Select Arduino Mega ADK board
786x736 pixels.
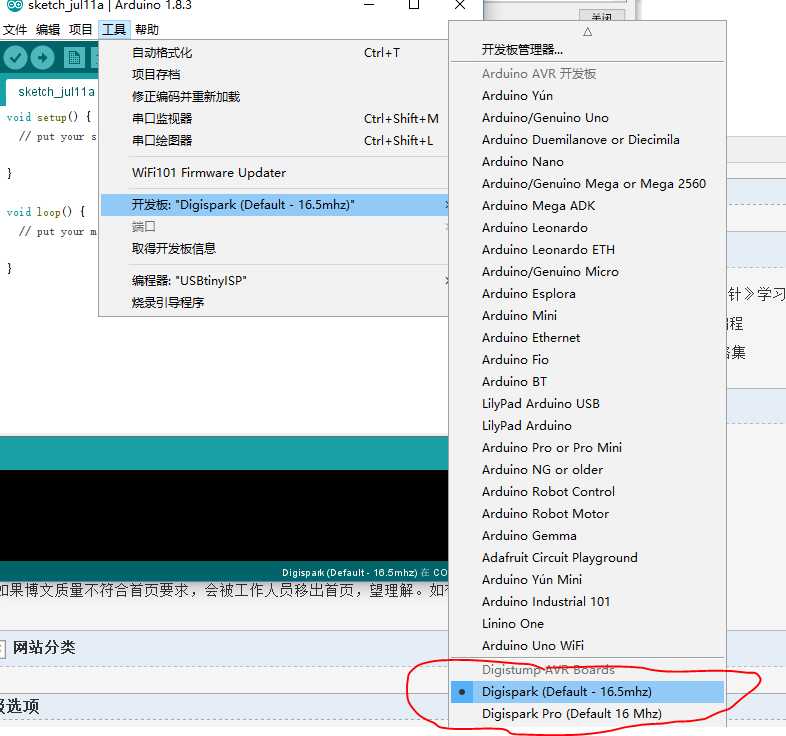coord(587,206)
